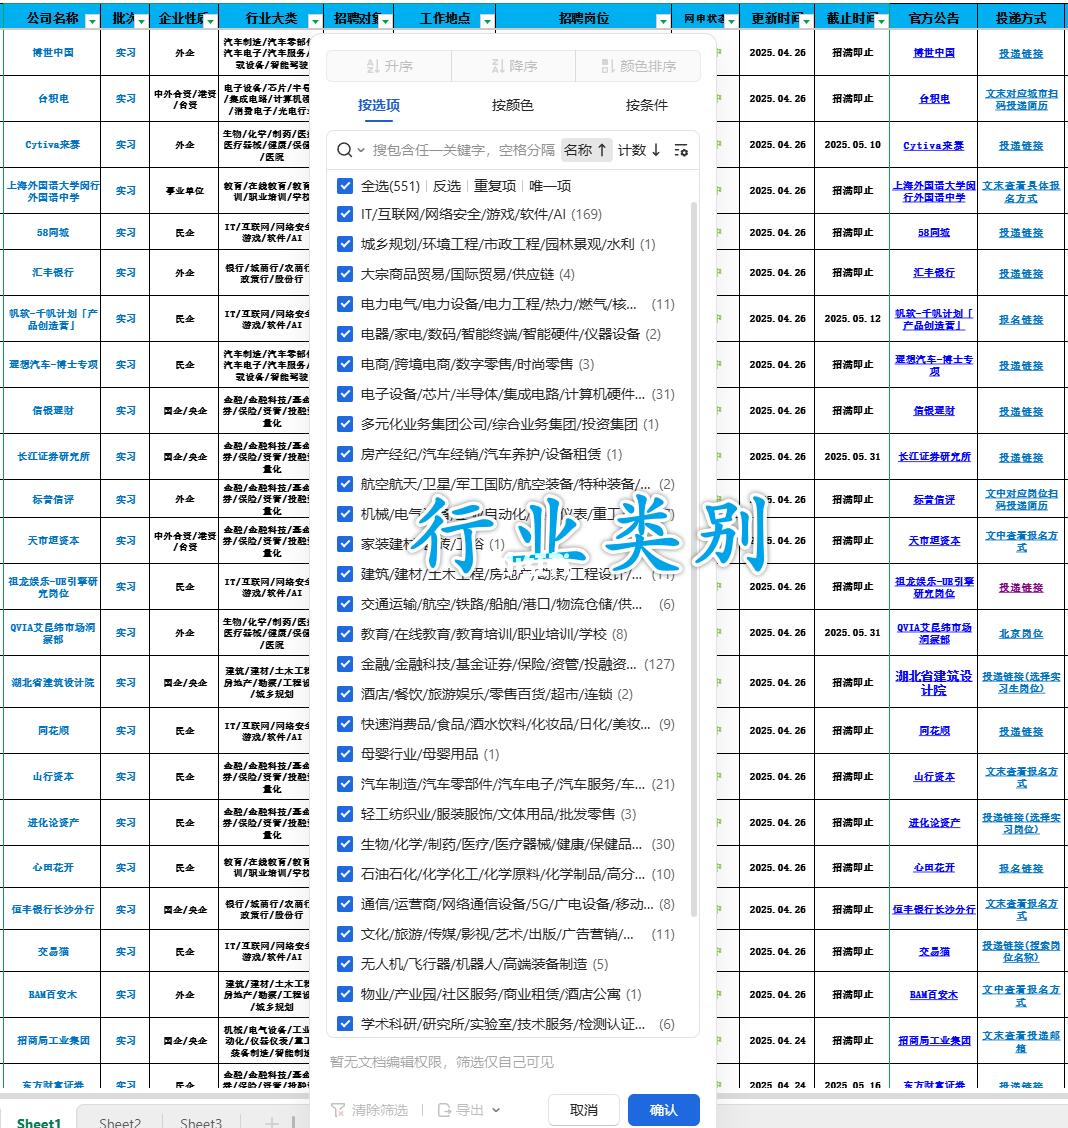Click the filter list vertical scrollbar
Viewport: 1068px width, 1128px height.
pyautogui.click(x=694, y=559)
